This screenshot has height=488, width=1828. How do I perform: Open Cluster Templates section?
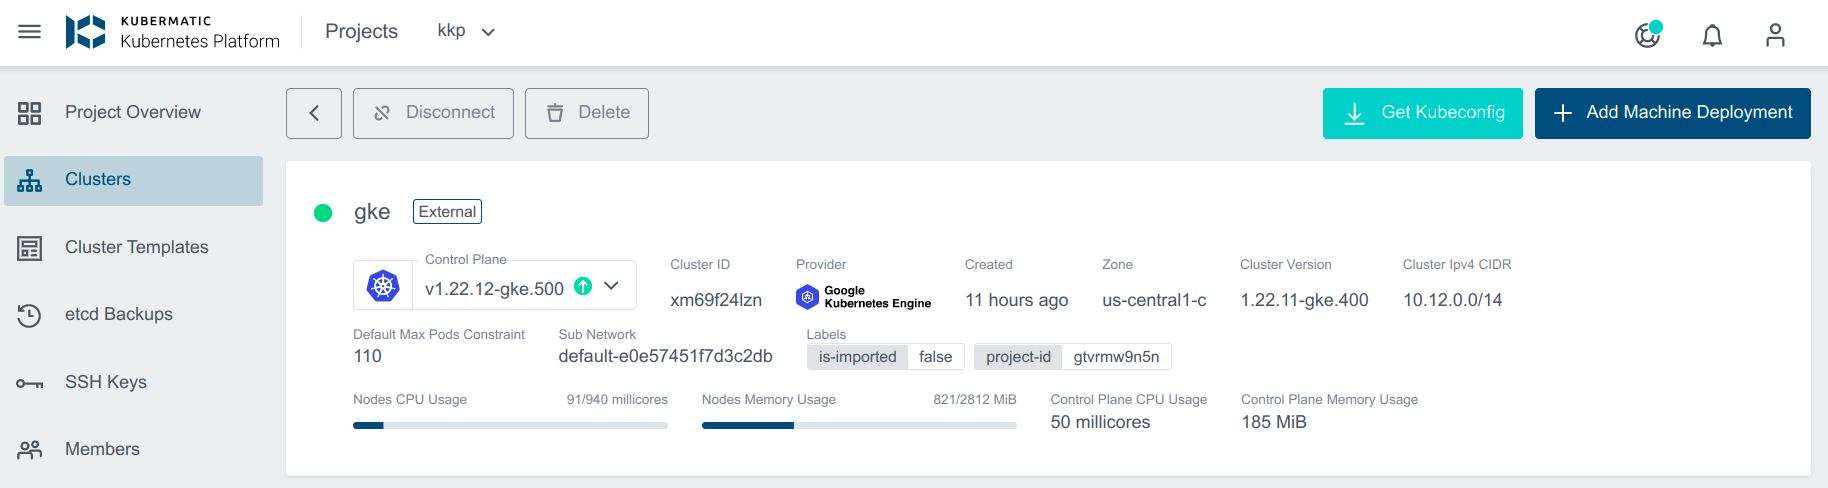coord(136,248)
